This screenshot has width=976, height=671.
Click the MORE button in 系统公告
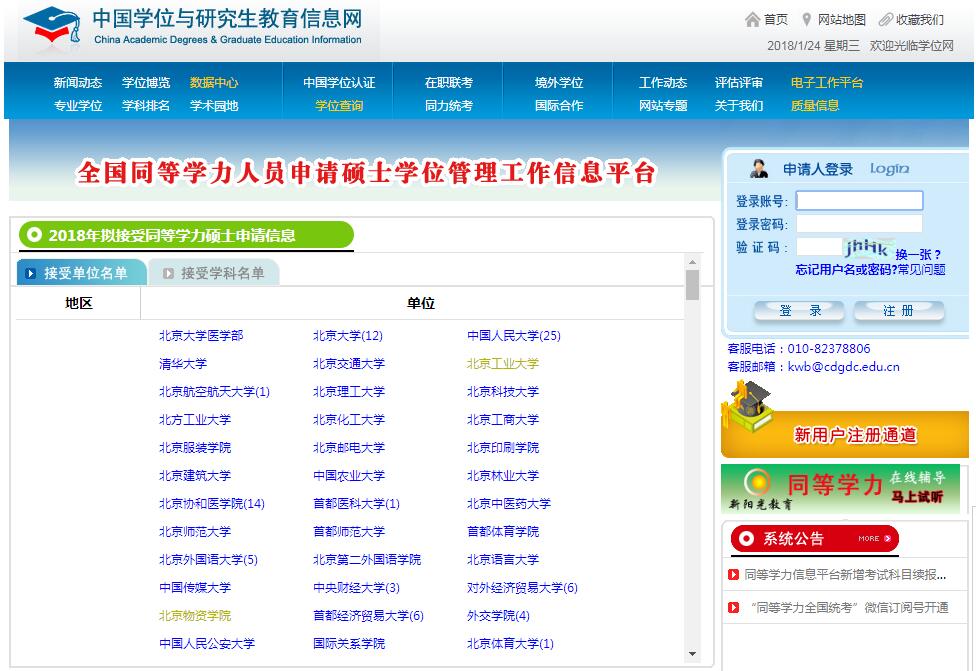869,539
